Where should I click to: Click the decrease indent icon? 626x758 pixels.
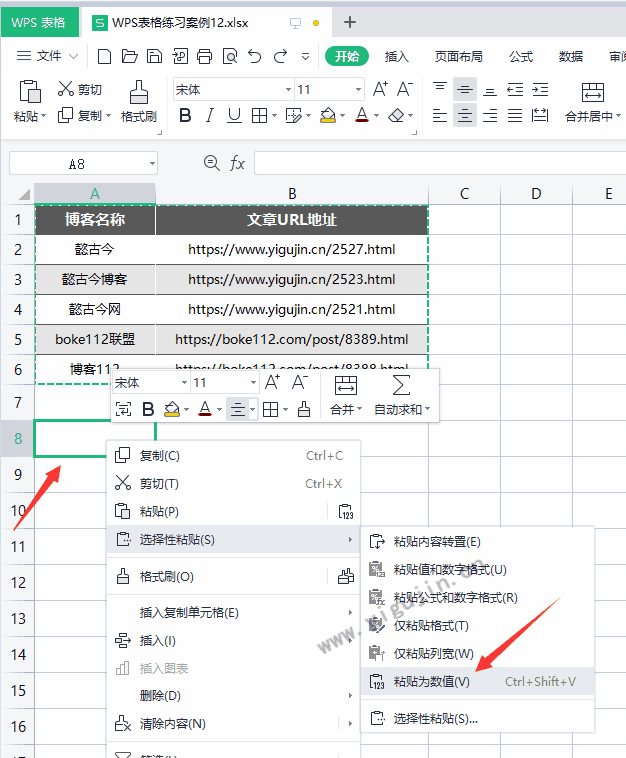click(515, 89)
